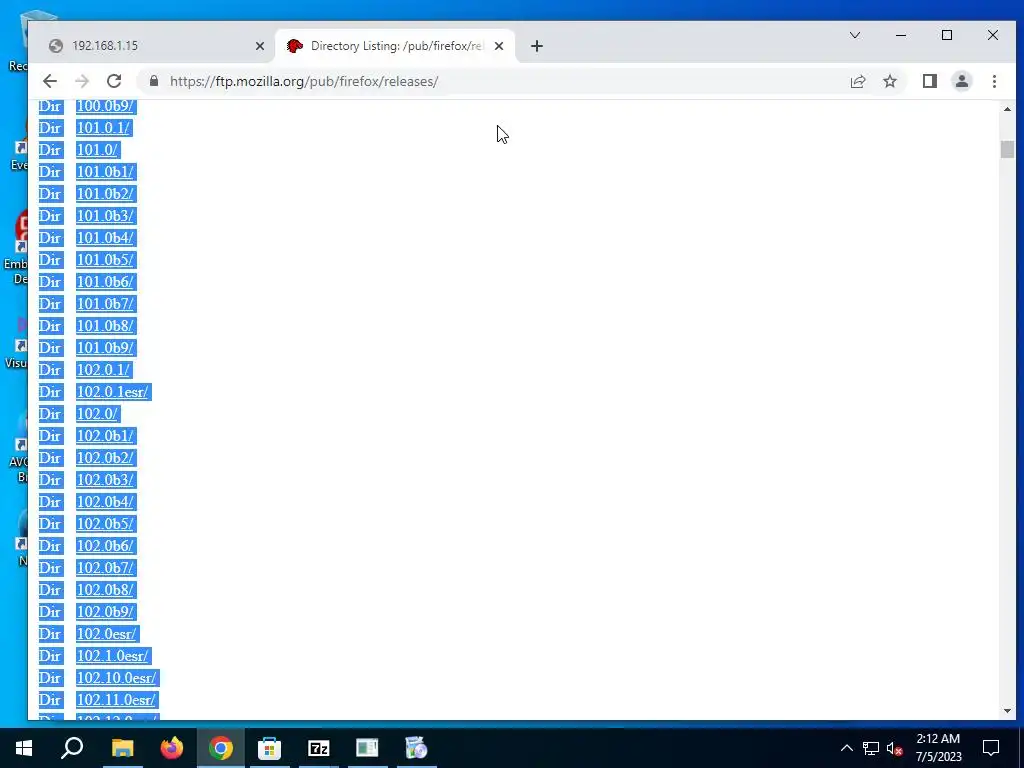
Task: Open taskbar Search
Action: 72,748
